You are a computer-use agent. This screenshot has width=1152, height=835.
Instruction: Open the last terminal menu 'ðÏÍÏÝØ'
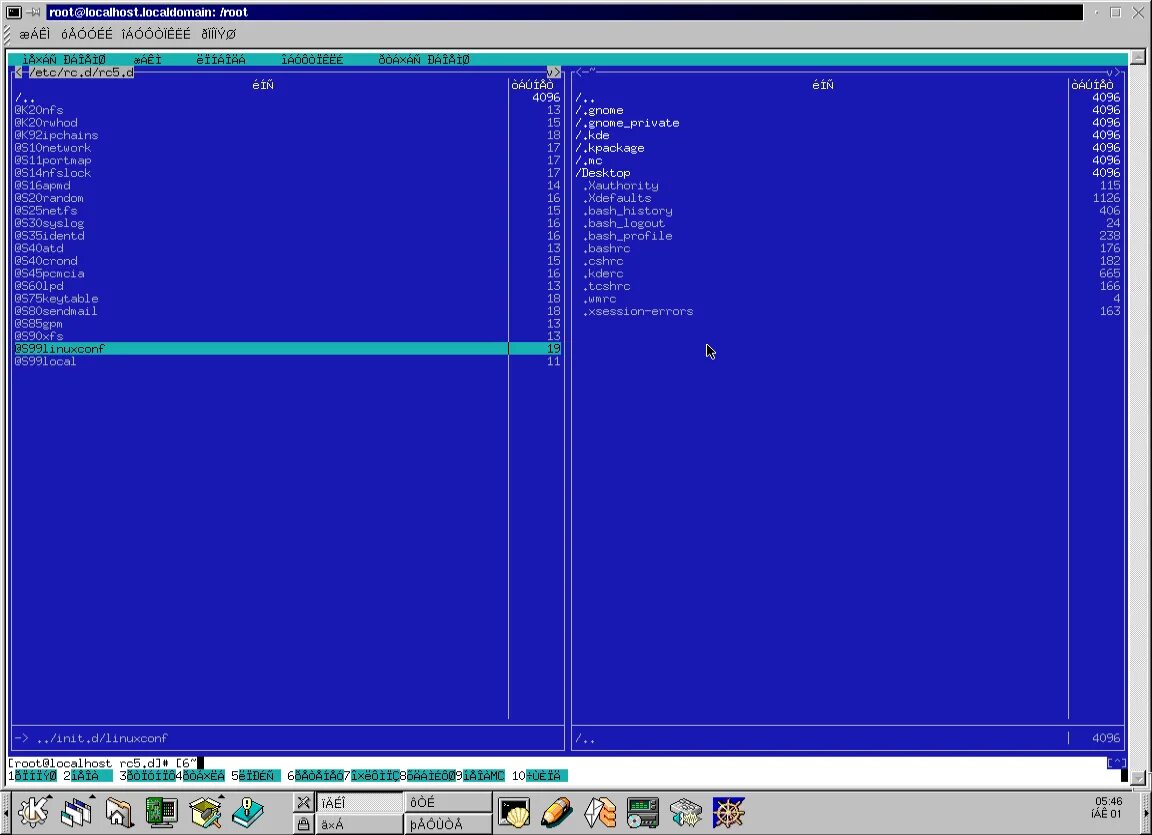(219, 34)
